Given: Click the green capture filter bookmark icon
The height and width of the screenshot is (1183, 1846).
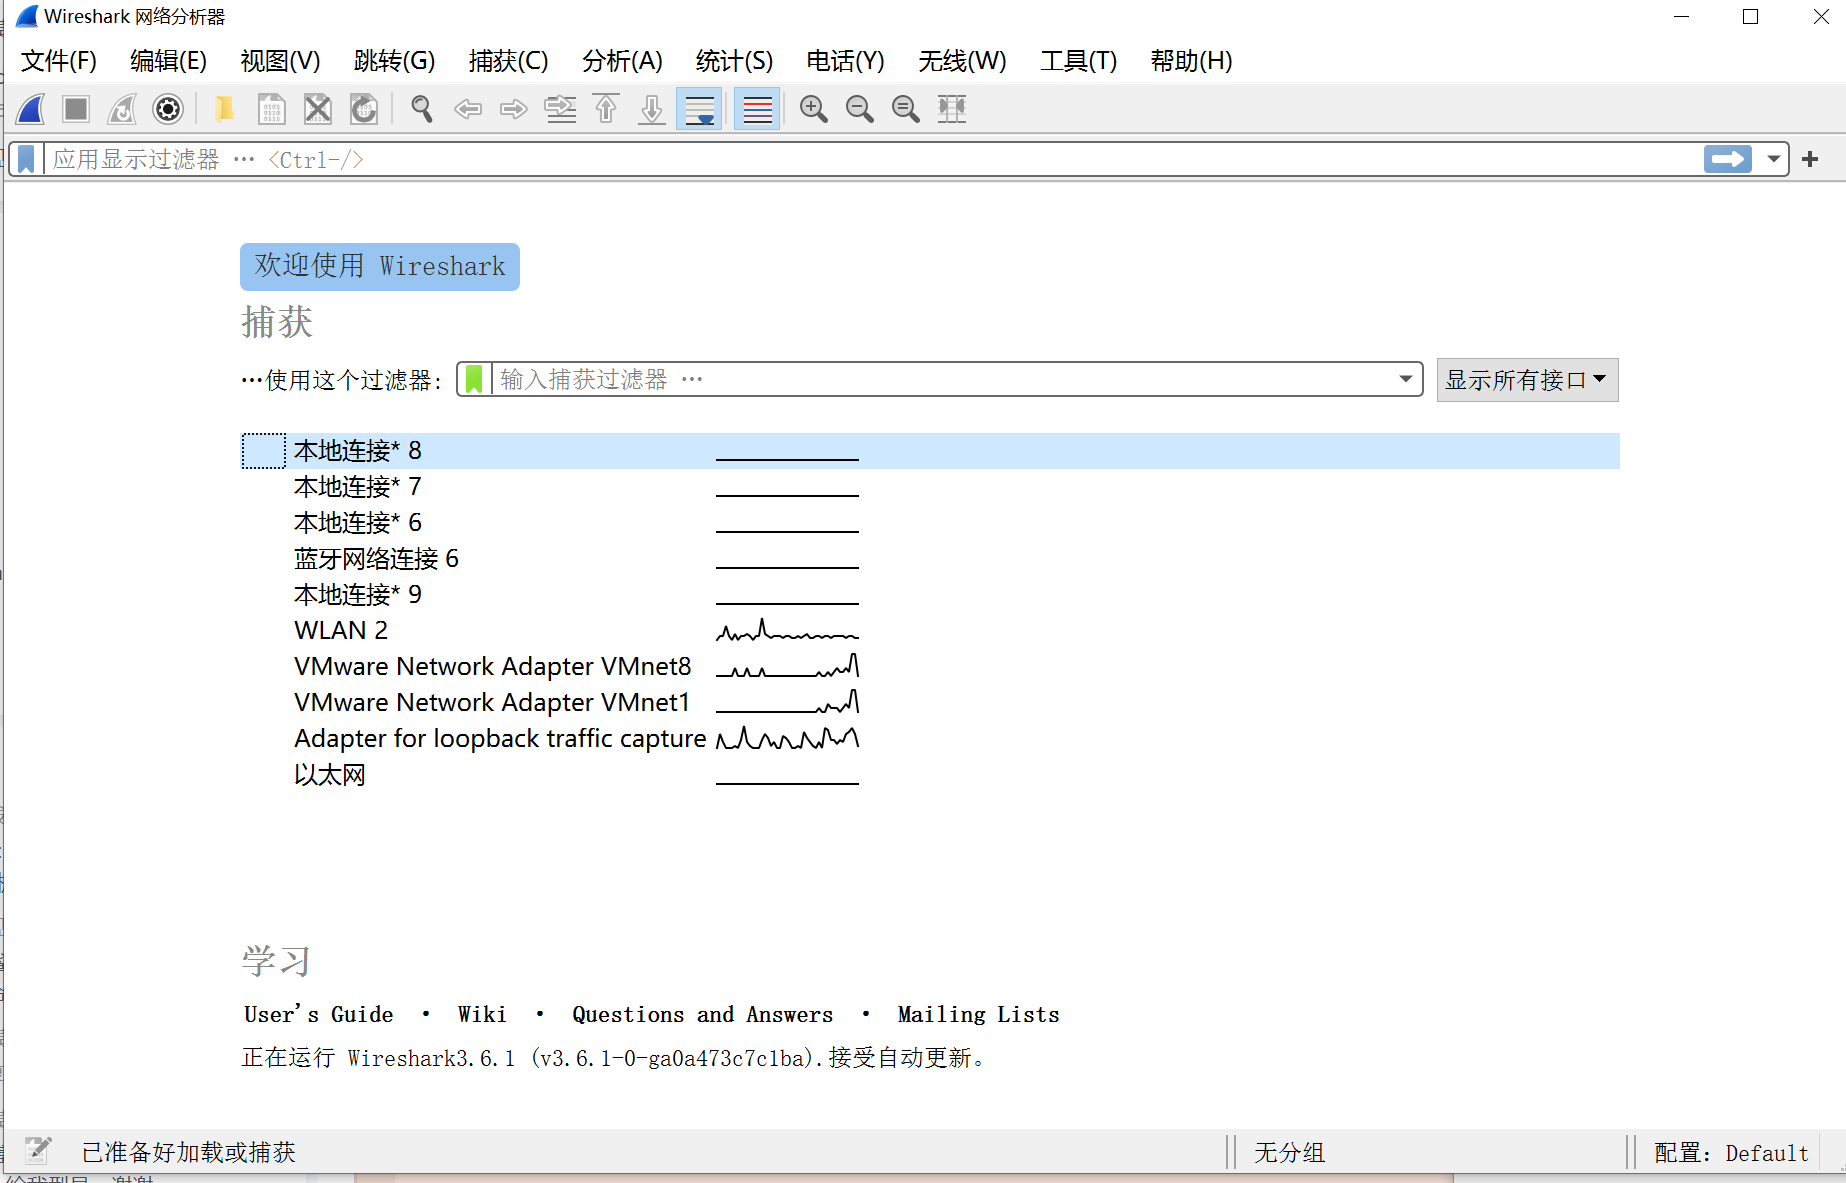Looking at the screenshot, I should click(x=474, y=379).
